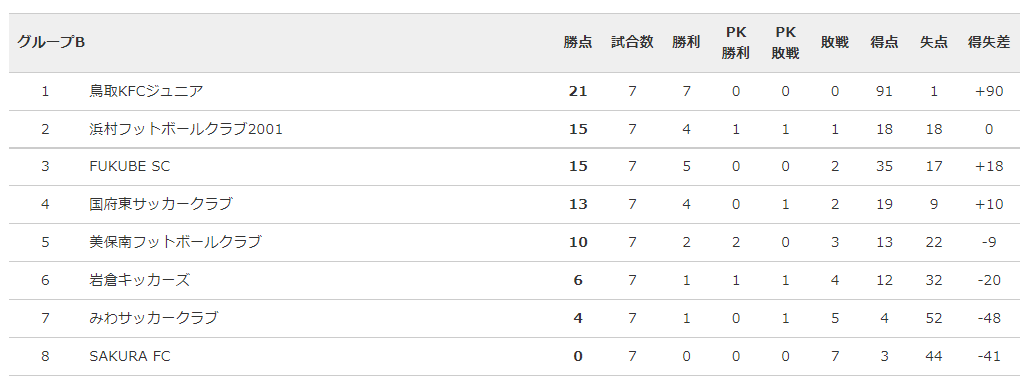
Task: Click the PK勝利 column header
Action: tap(735, 43)
